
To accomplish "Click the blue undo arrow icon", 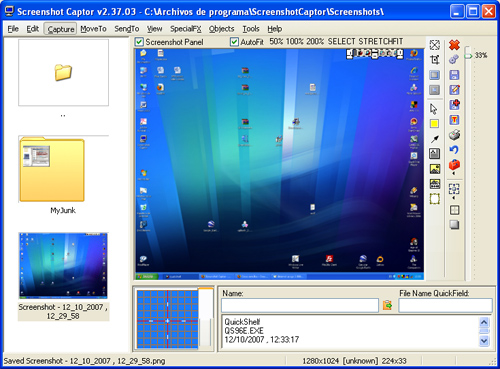I will (x=454, y=150).
